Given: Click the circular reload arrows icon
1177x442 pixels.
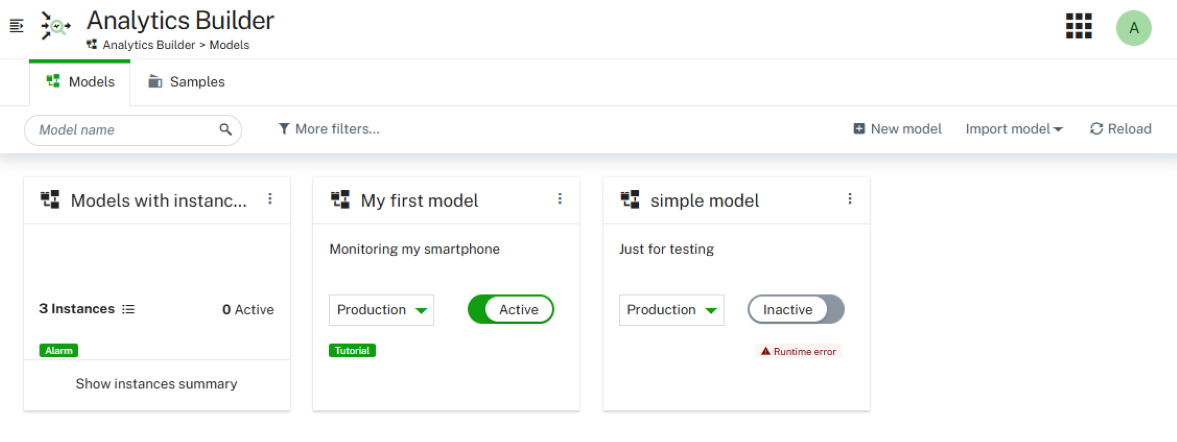Looking at the screenshot, I should pos(1096,129).
